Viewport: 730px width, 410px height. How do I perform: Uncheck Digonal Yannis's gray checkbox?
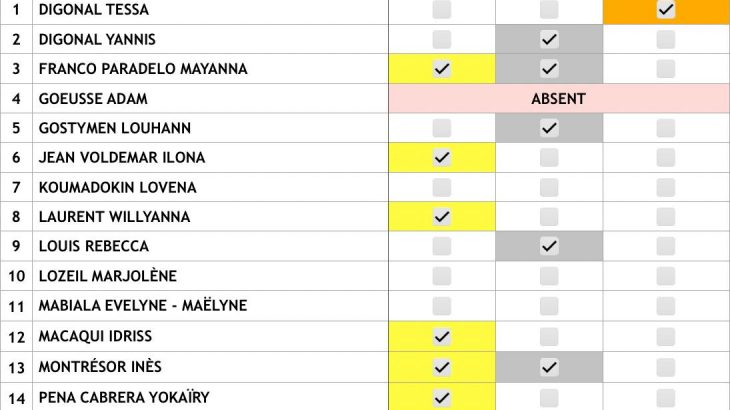click(x=549, y=40)
